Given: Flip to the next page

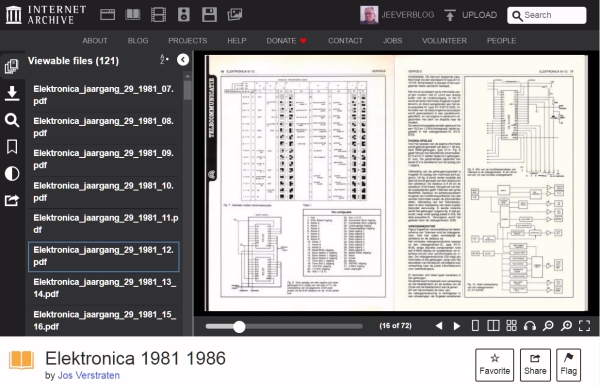Looking at the screenshot, I should tap(457, 326).
